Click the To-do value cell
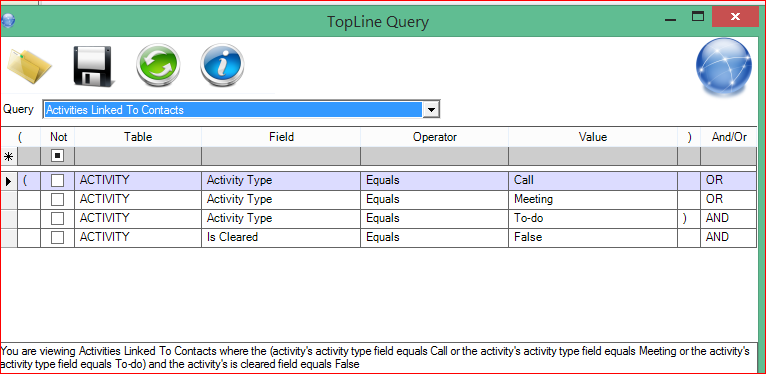Viewport: 766px width, 374px height. click(x=593, y=218)
